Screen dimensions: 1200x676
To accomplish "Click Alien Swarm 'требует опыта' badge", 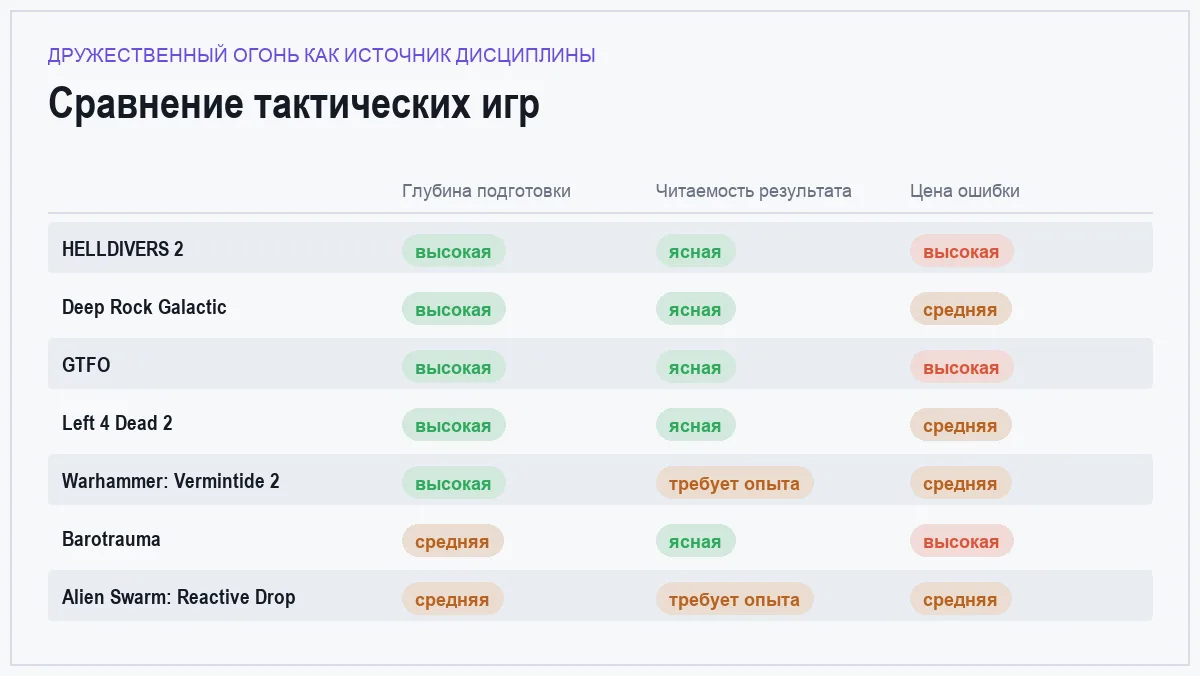I will [735, 599].
